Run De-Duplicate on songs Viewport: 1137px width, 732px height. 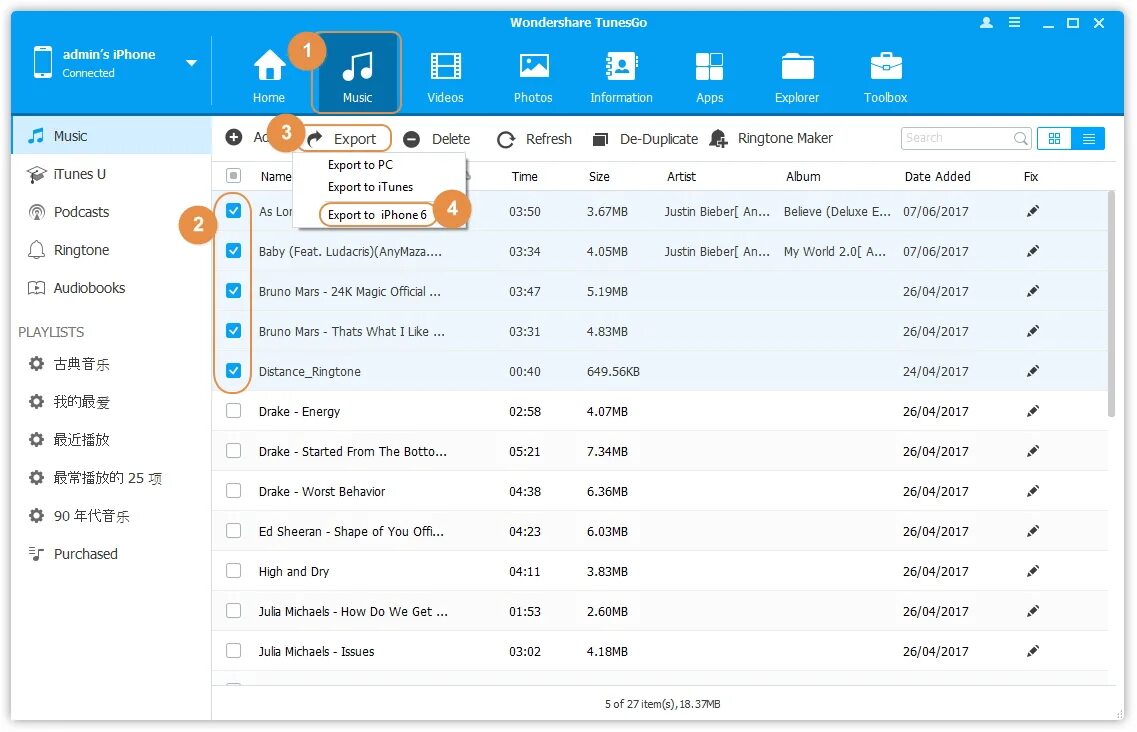coord(645,139)
